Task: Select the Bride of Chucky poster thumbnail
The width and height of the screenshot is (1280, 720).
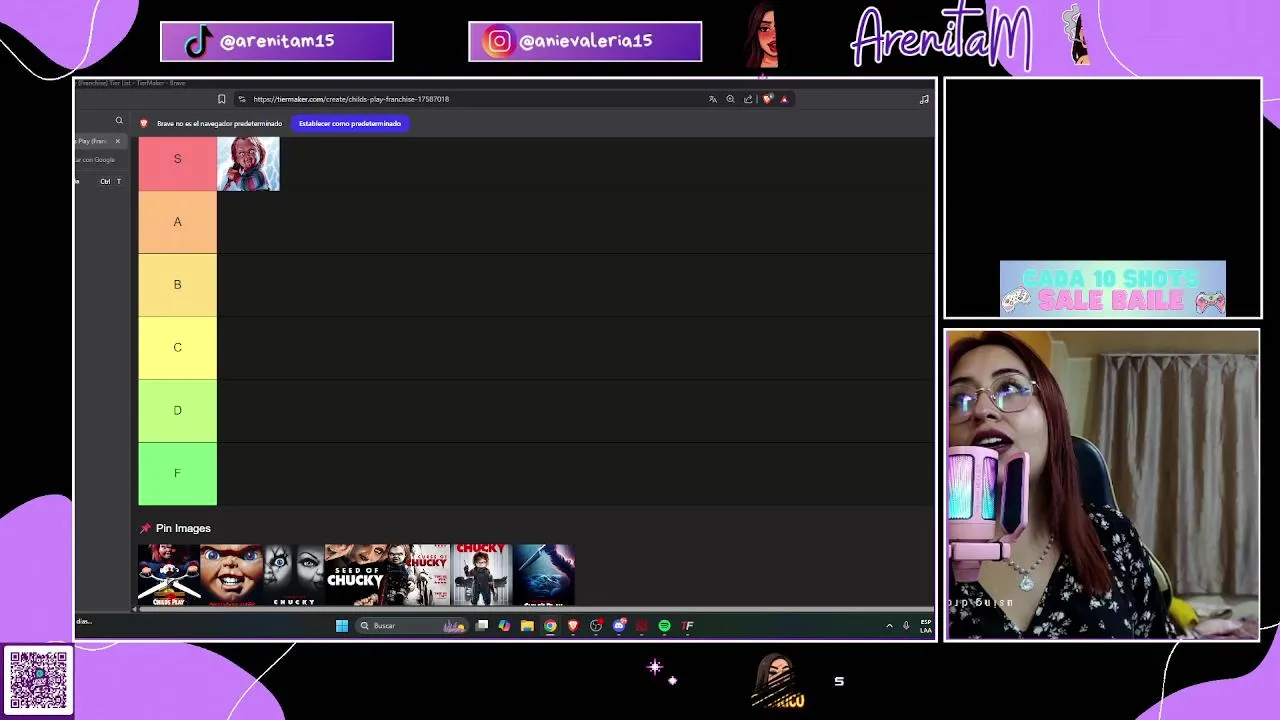Action: point(294,575)
